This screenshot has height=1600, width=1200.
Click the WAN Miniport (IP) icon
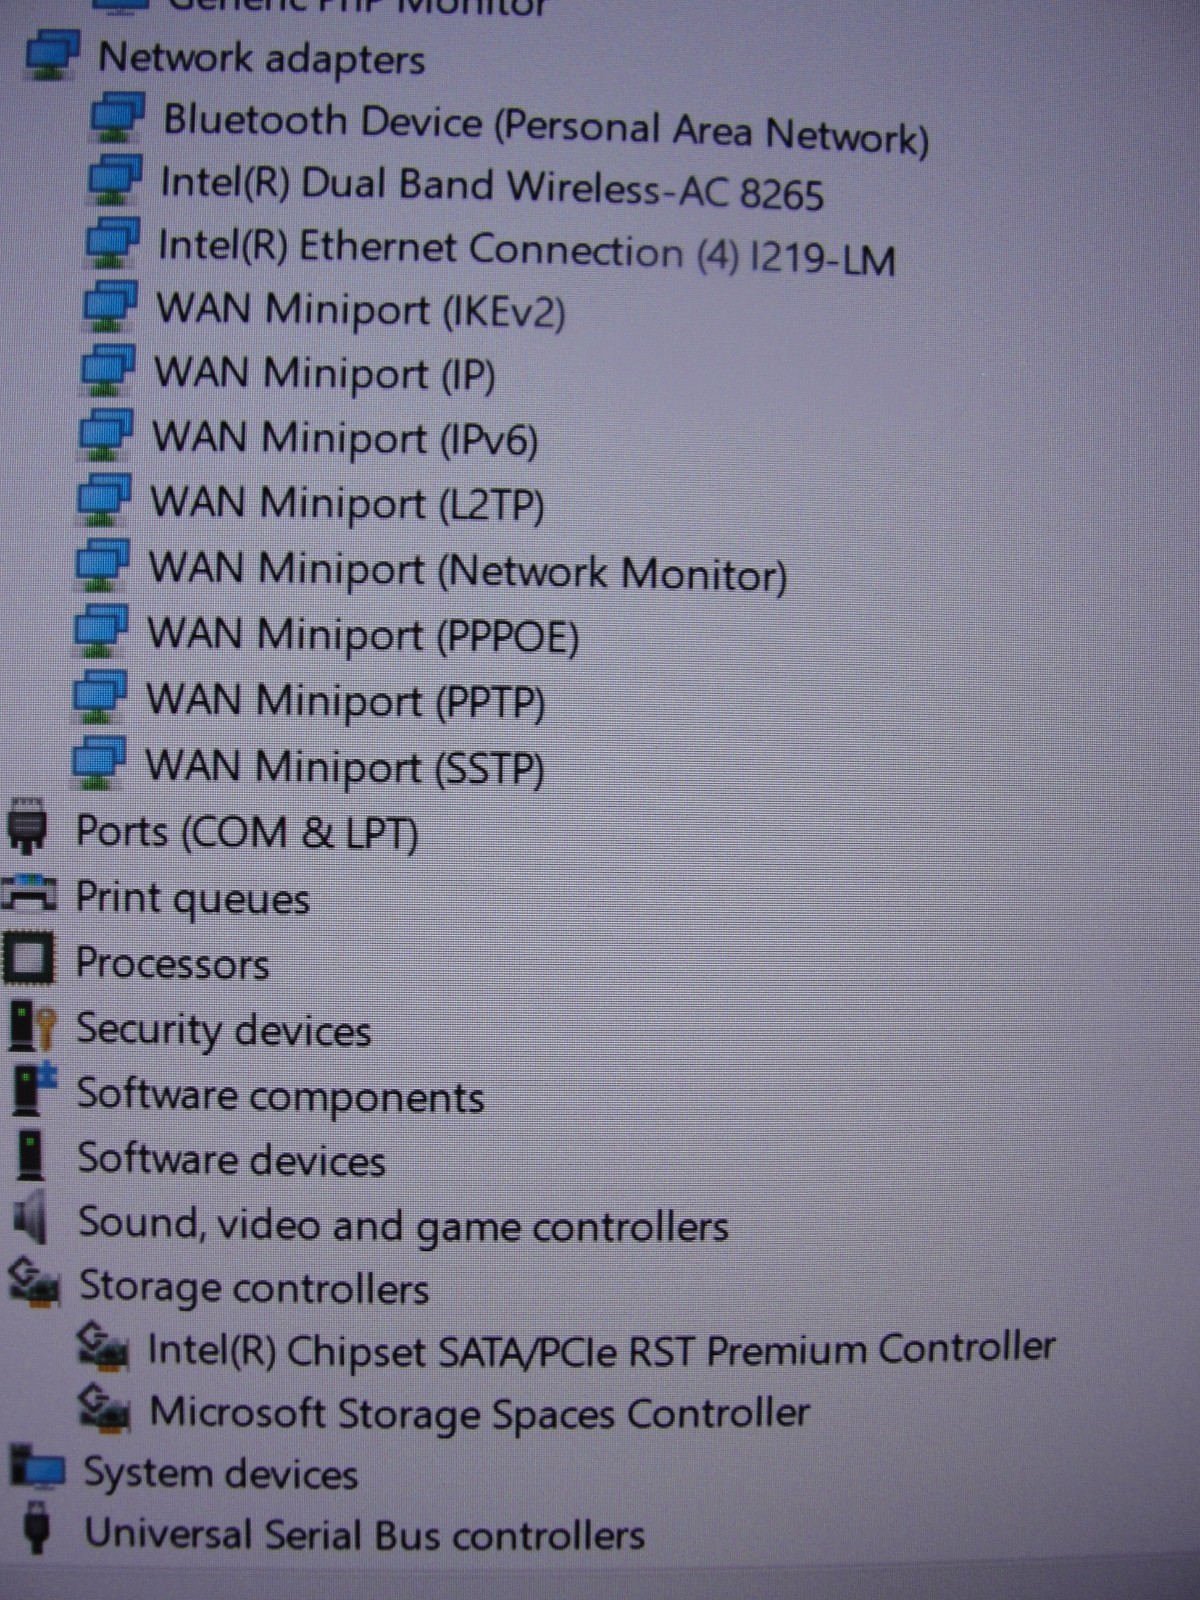click(107, 370)
